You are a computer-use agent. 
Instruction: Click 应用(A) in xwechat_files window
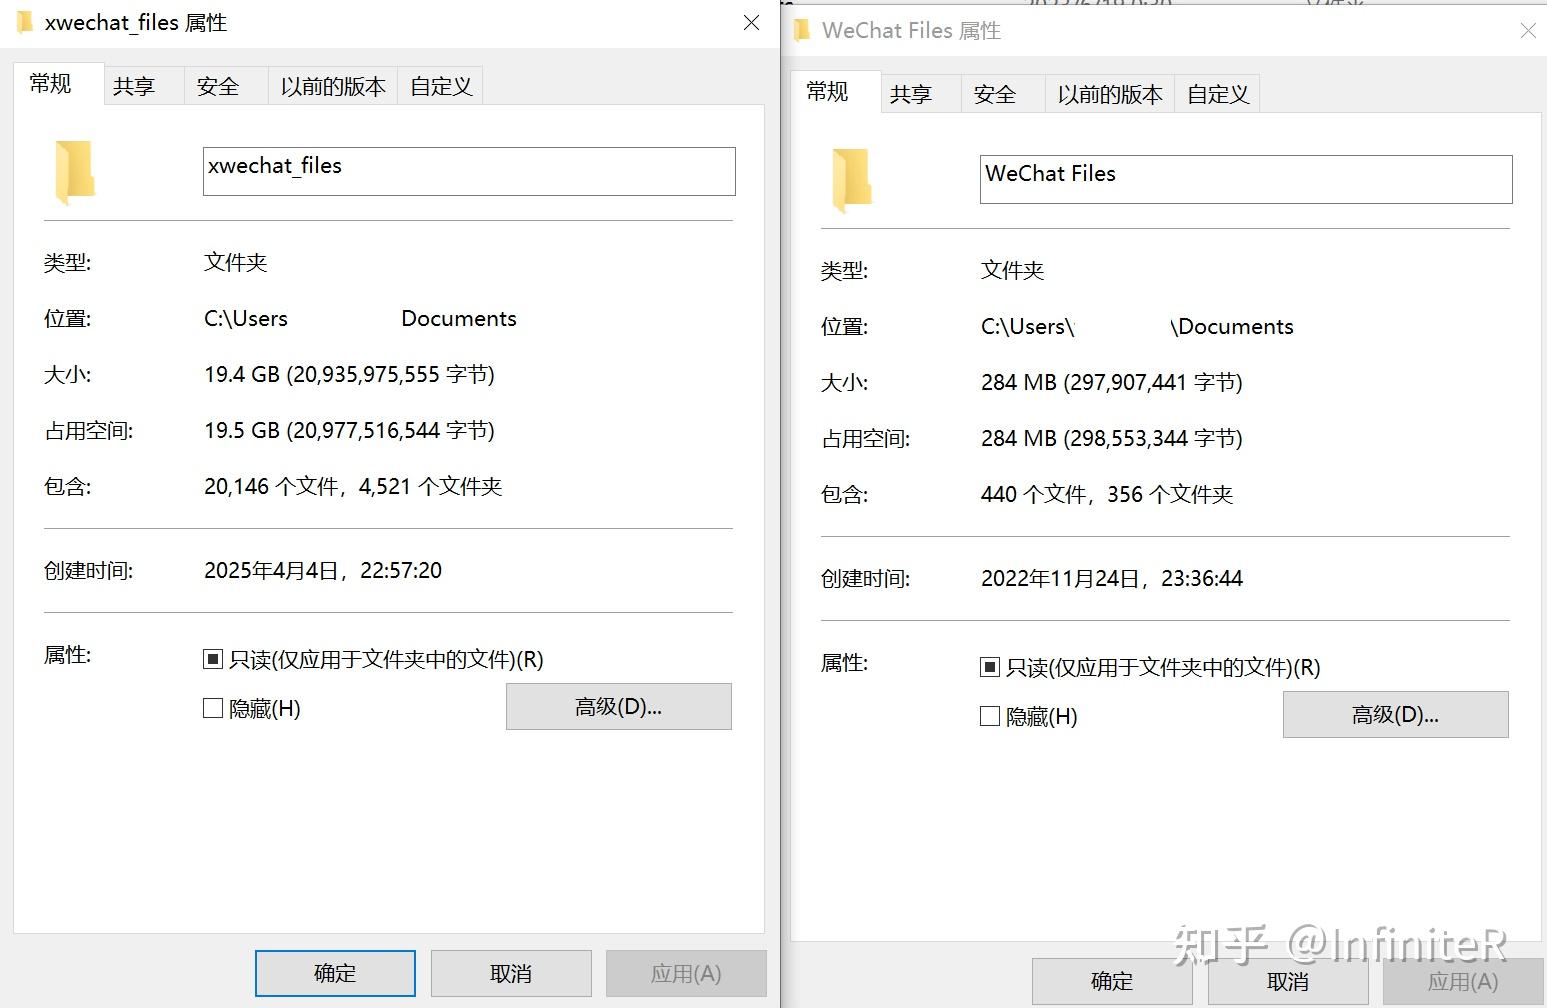click(686, 973)
